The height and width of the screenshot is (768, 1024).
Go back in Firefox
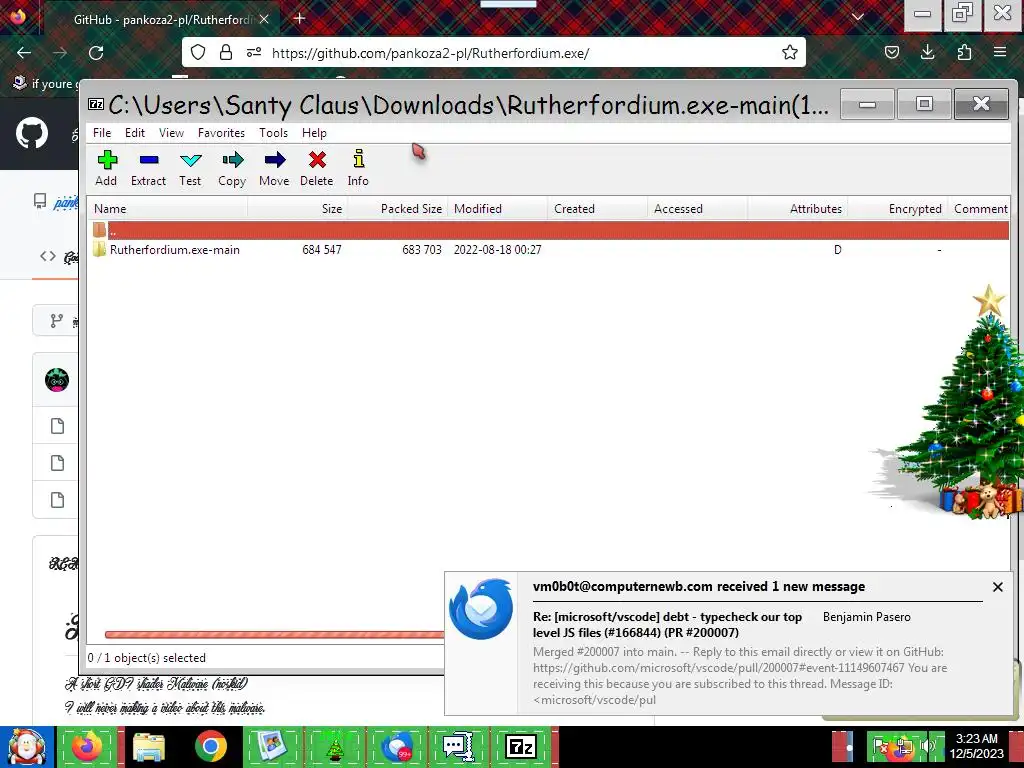tap(24, 53)
